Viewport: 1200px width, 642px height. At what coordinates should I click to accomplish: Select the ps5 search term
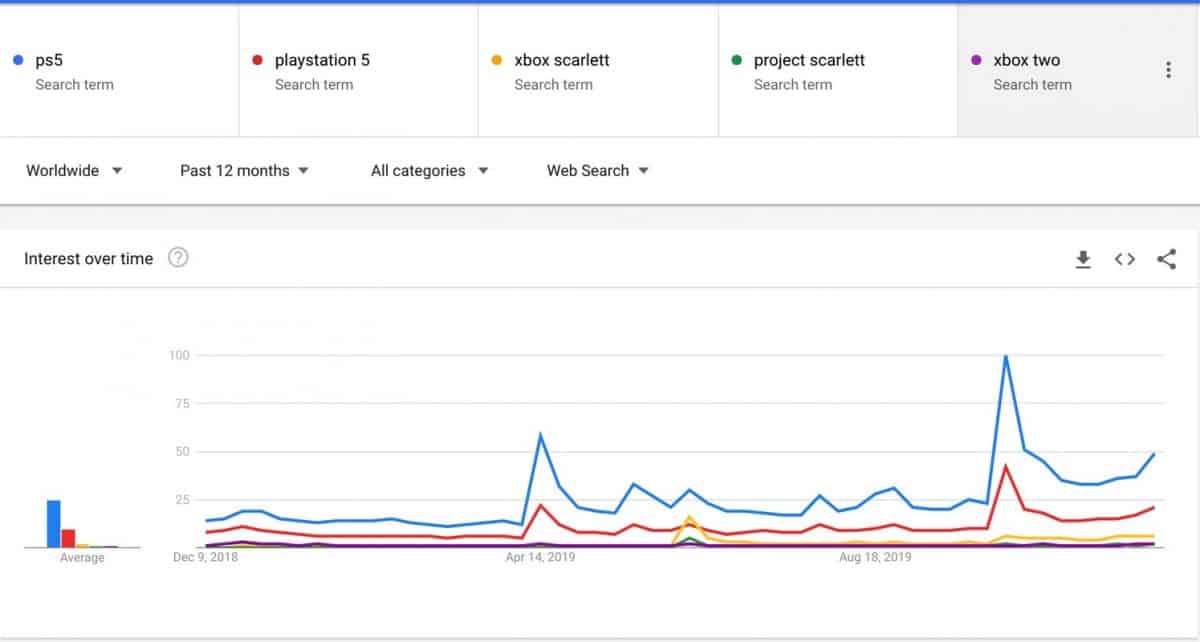[x=51, y=60]
